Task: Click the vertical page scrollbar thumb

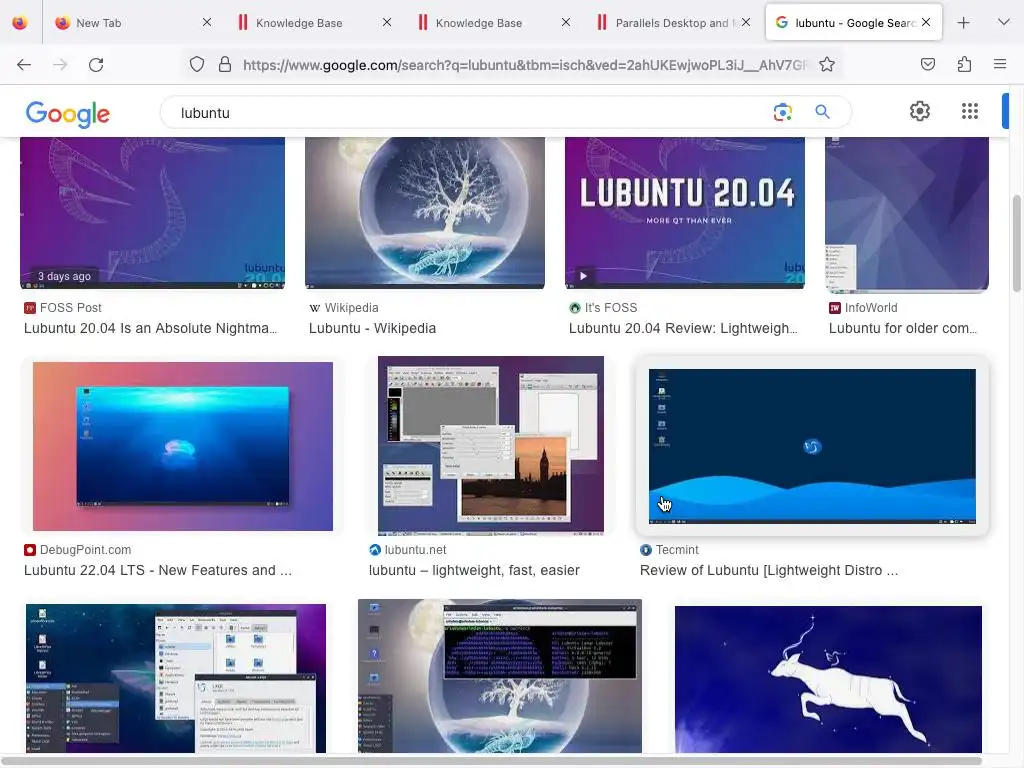Action: pos(1016,243)
